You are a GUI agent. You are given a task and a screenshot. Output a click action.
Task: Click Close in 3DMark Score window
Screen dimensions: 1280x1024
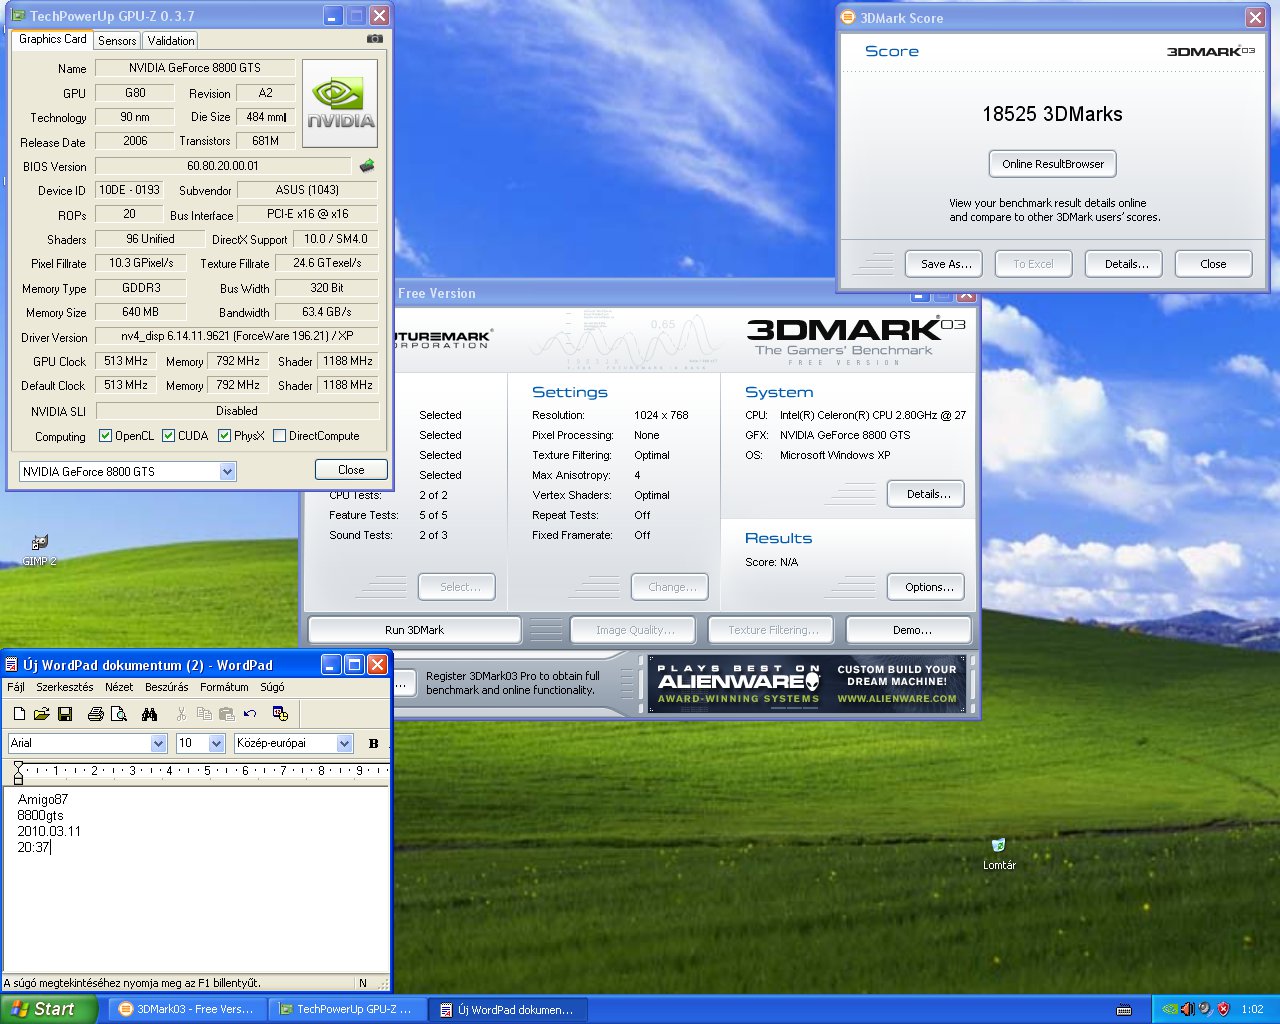tap(1213, 264)
